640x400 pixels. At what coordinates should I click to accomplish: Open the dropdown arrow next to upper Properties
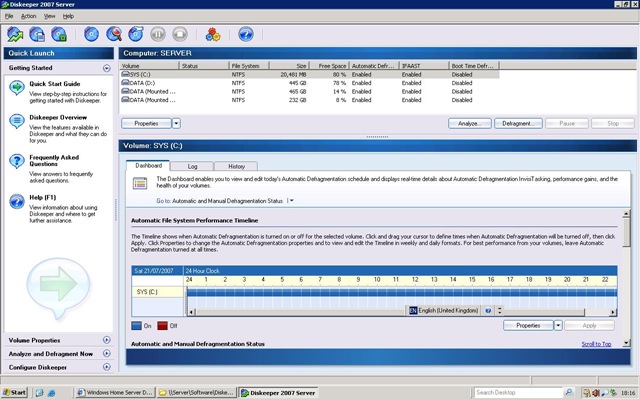(x=176, y=123)
